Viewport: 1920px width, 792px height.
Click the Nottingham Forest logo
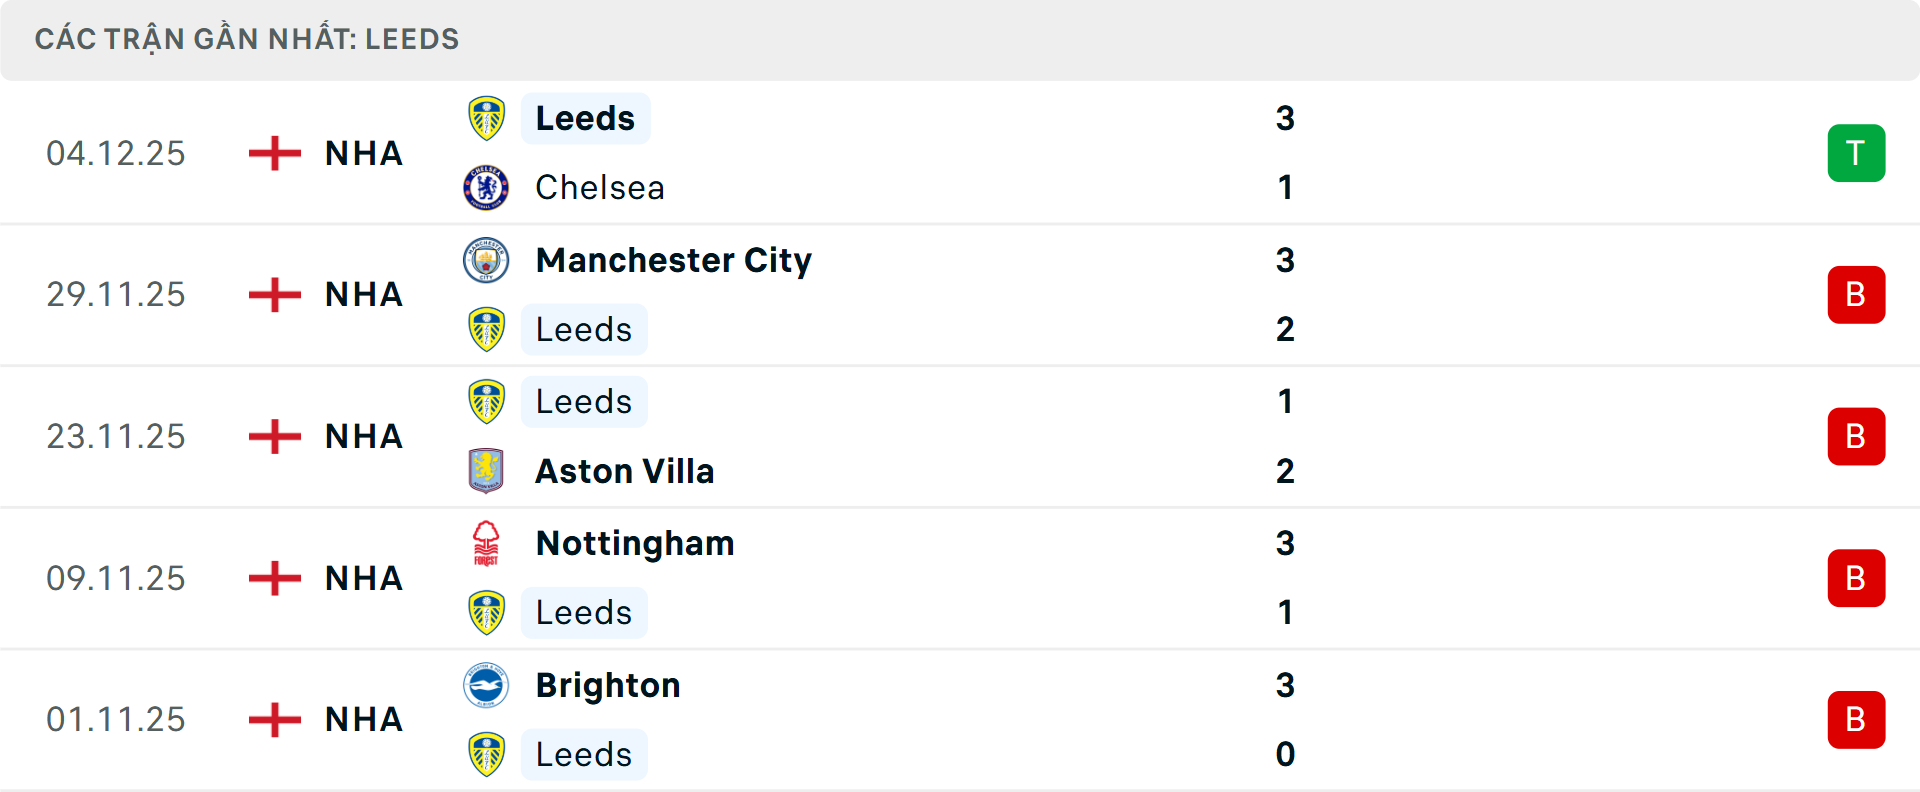(x=487, y=543)
